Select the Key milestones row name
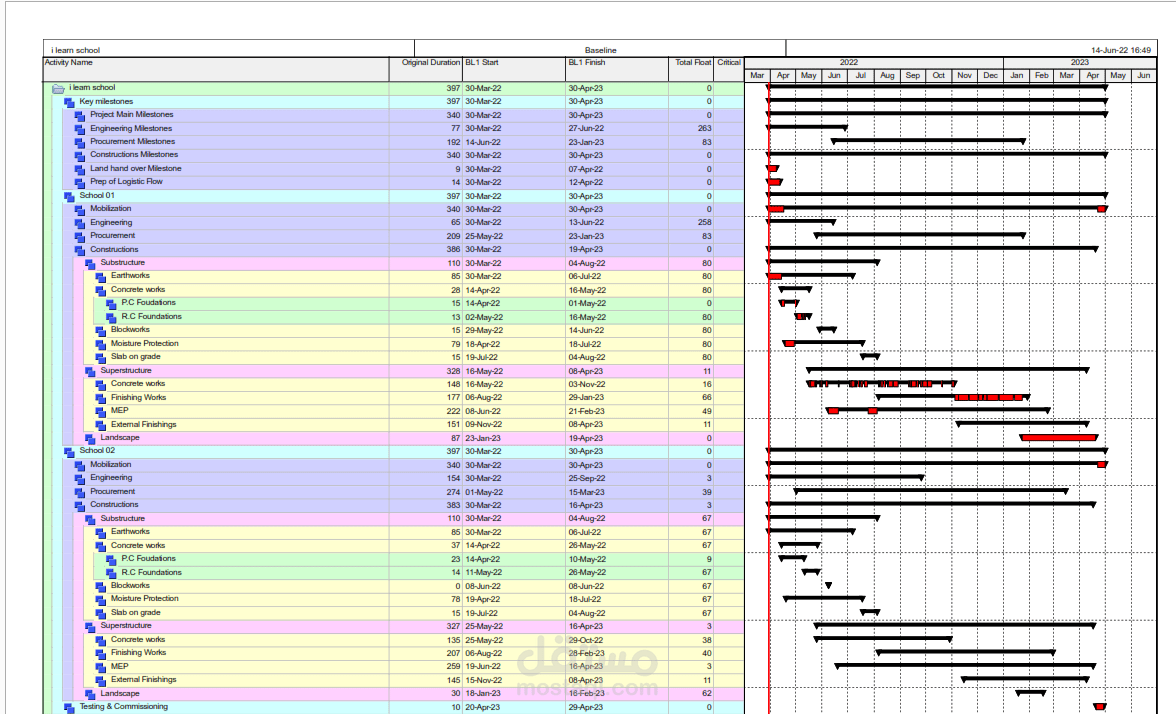Viewport: 1176px width, 714px height. [106, 101]
